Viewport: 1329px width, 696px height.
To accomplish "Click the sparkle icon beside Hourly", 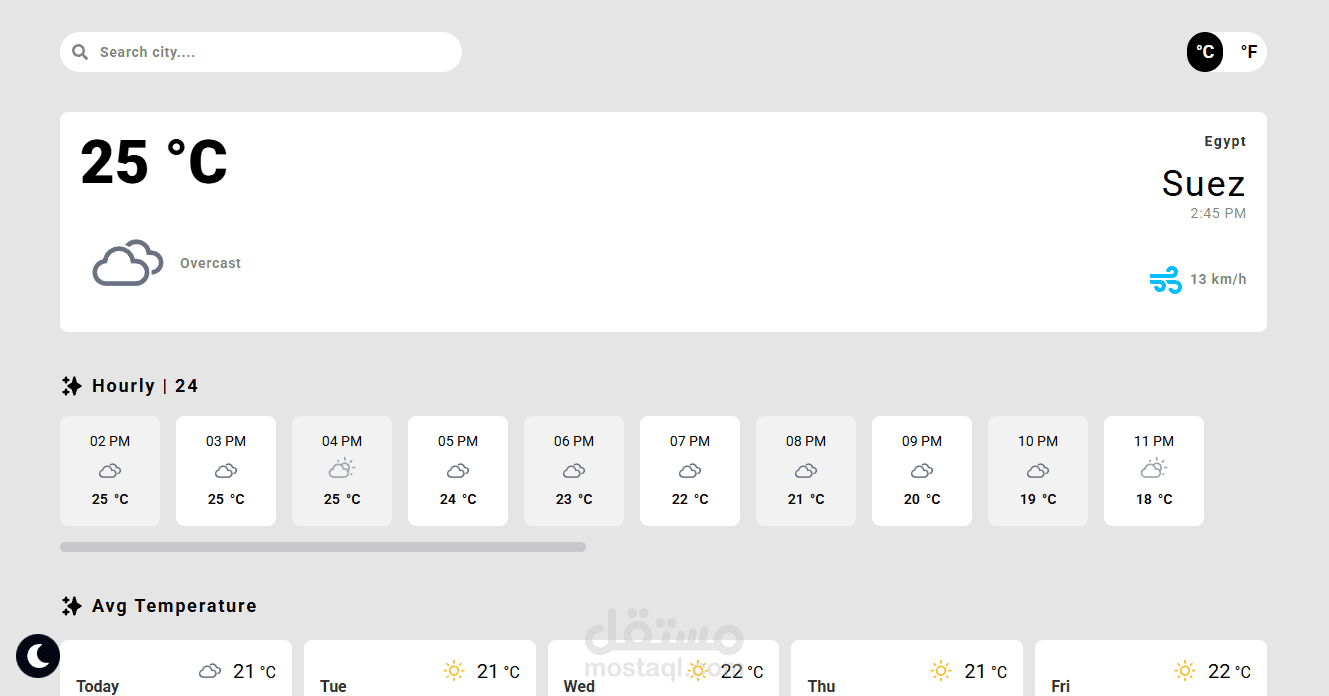I will pos(71,386).
